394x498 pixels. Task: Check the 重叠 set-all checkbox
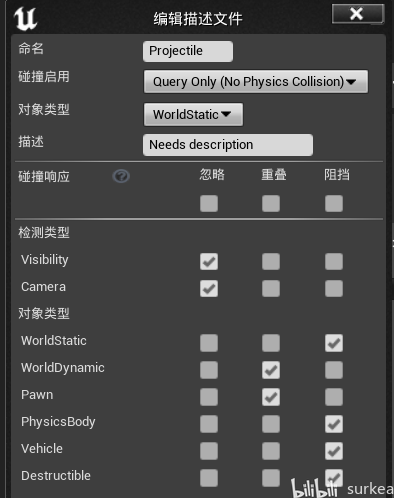271,203
